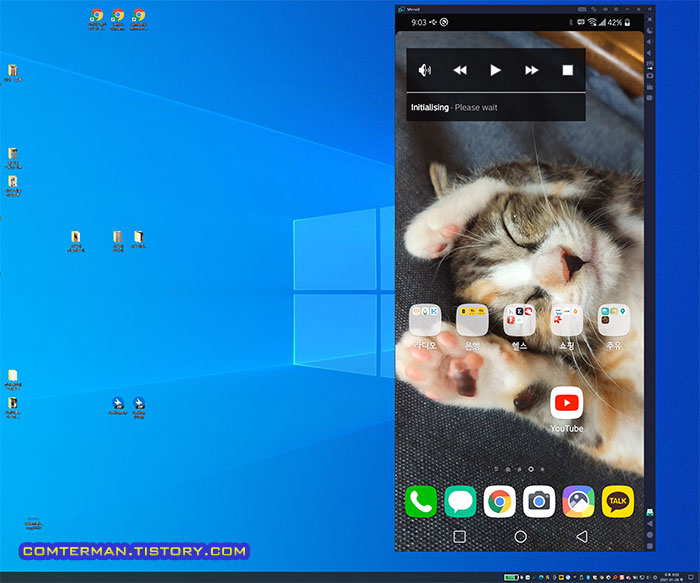Click the 'Initialising - Please wait' status text
The height and width of the screenshot is (583, 700).
(x=454, y=107)
